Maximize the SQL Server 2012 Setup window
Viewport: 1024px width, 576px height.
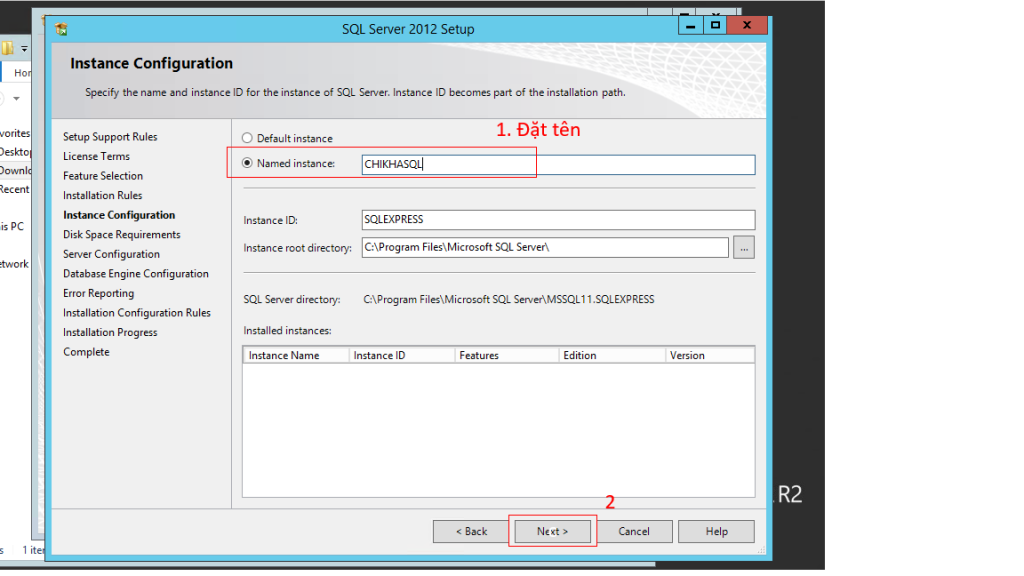[x=715, y=25]
